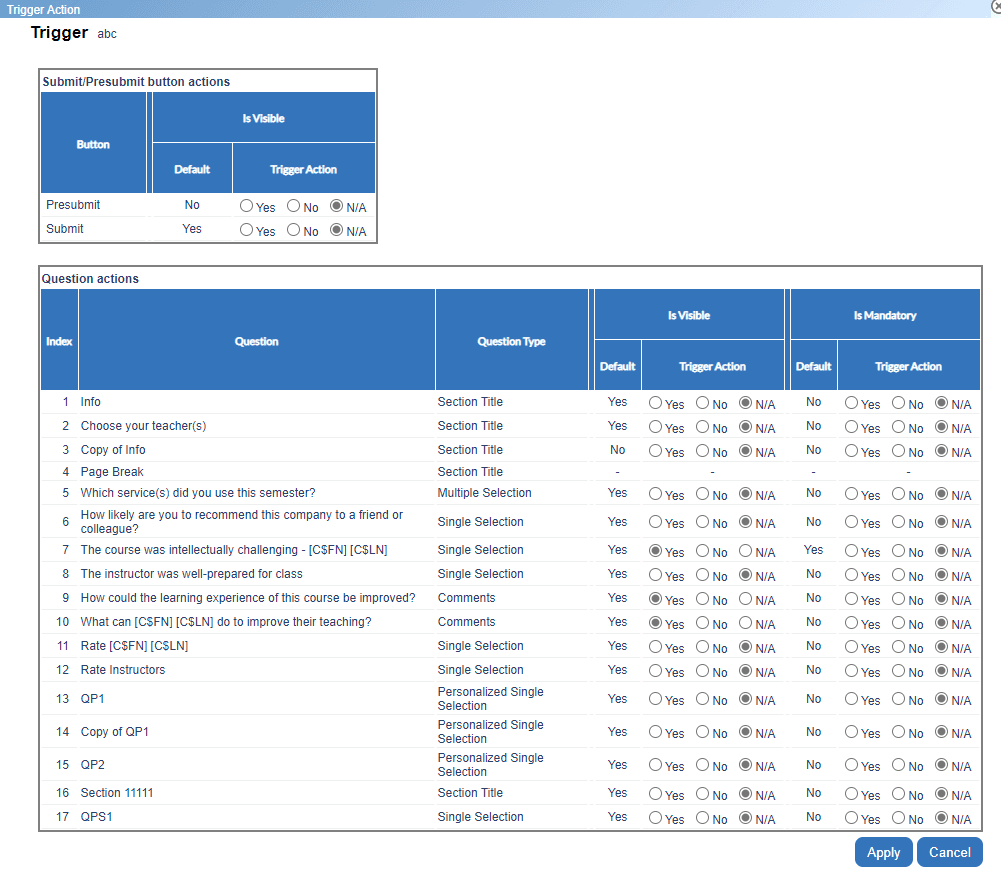Set question 2 Is Mandatory to Yes

852,427
